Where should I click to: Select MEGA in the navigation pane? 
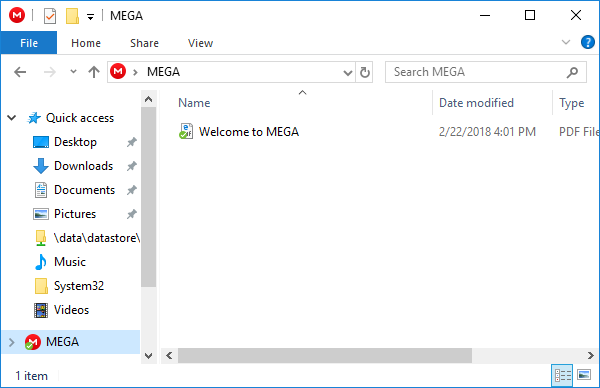tap(62, 342)
